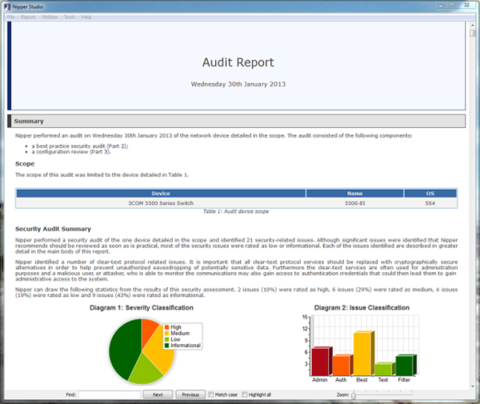
Task: Click the Next find button
Action: [158, 395]
